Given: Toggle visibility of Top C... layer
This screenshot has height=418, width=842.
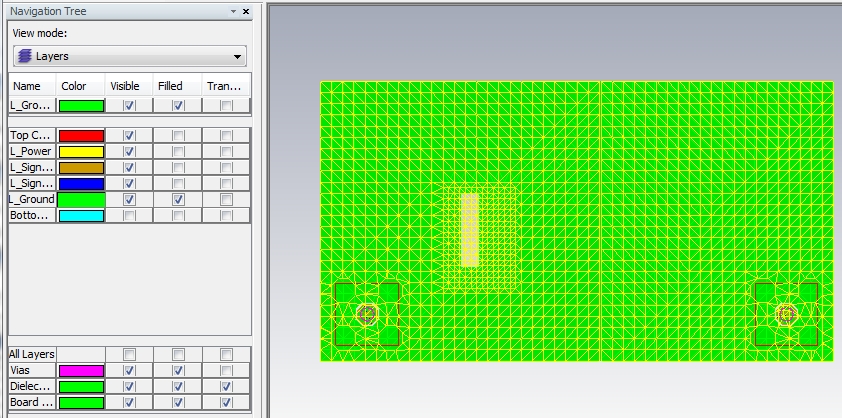Looking at the screenshot, I should [x=129, y=135].
